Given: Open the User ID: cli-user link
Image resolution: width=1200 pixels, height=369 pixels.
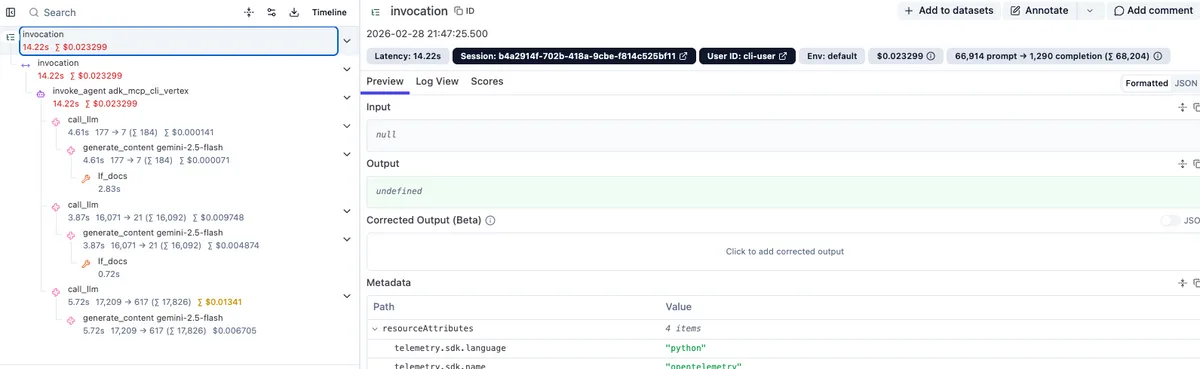Looking at the screenshot, I should (x=747, y=56).
